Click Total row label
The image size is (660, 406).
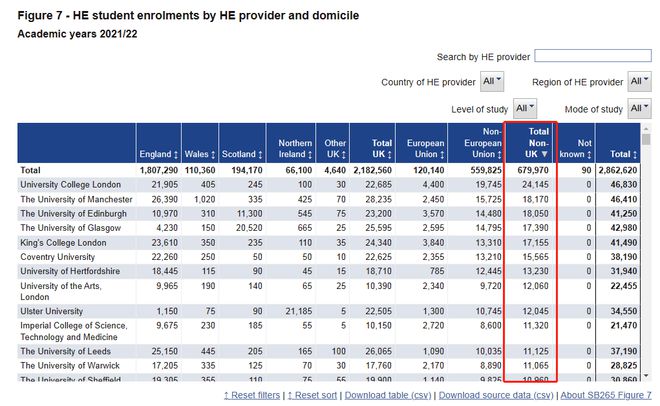(30, 170)
